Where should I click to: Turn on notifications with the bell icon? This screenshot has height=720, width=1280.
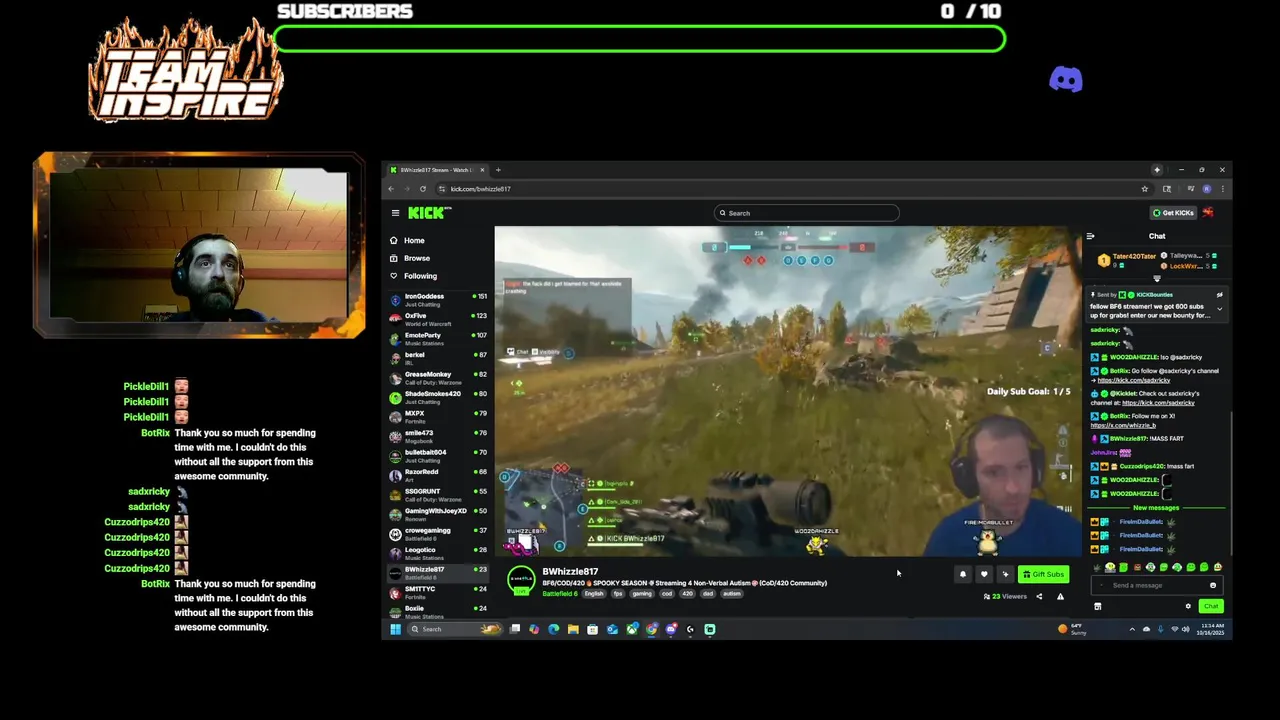pos(962,574)
